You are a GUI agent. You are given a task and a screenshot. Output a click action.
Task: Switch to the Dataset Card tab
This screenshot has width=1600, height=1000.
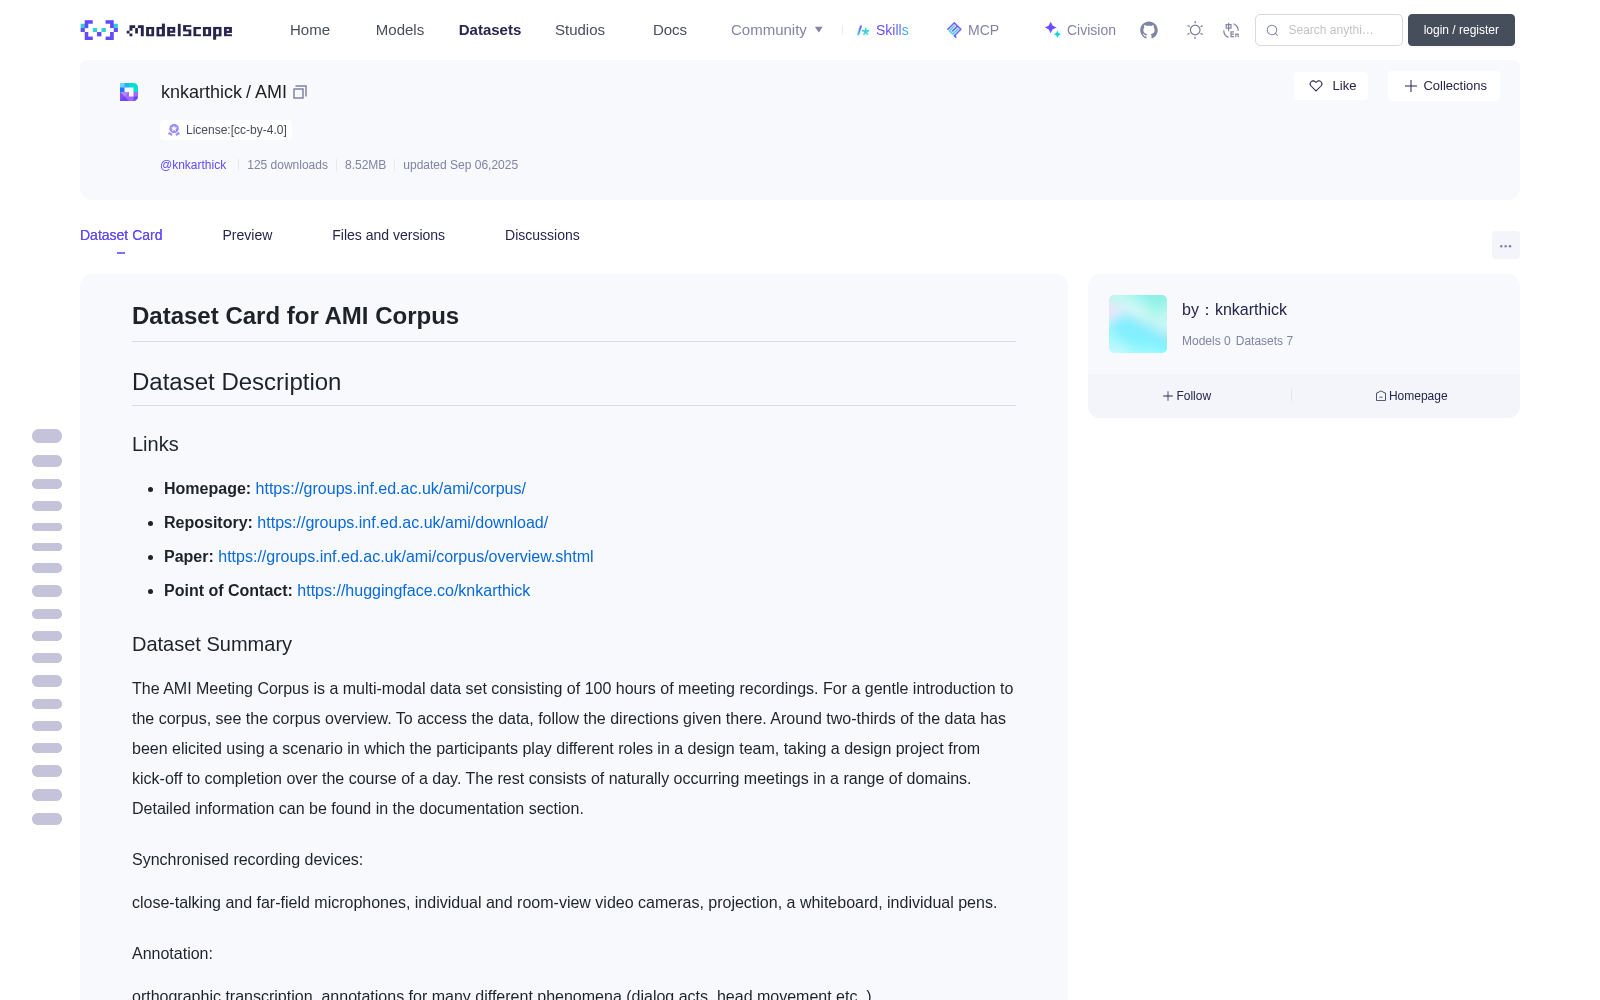121,235
